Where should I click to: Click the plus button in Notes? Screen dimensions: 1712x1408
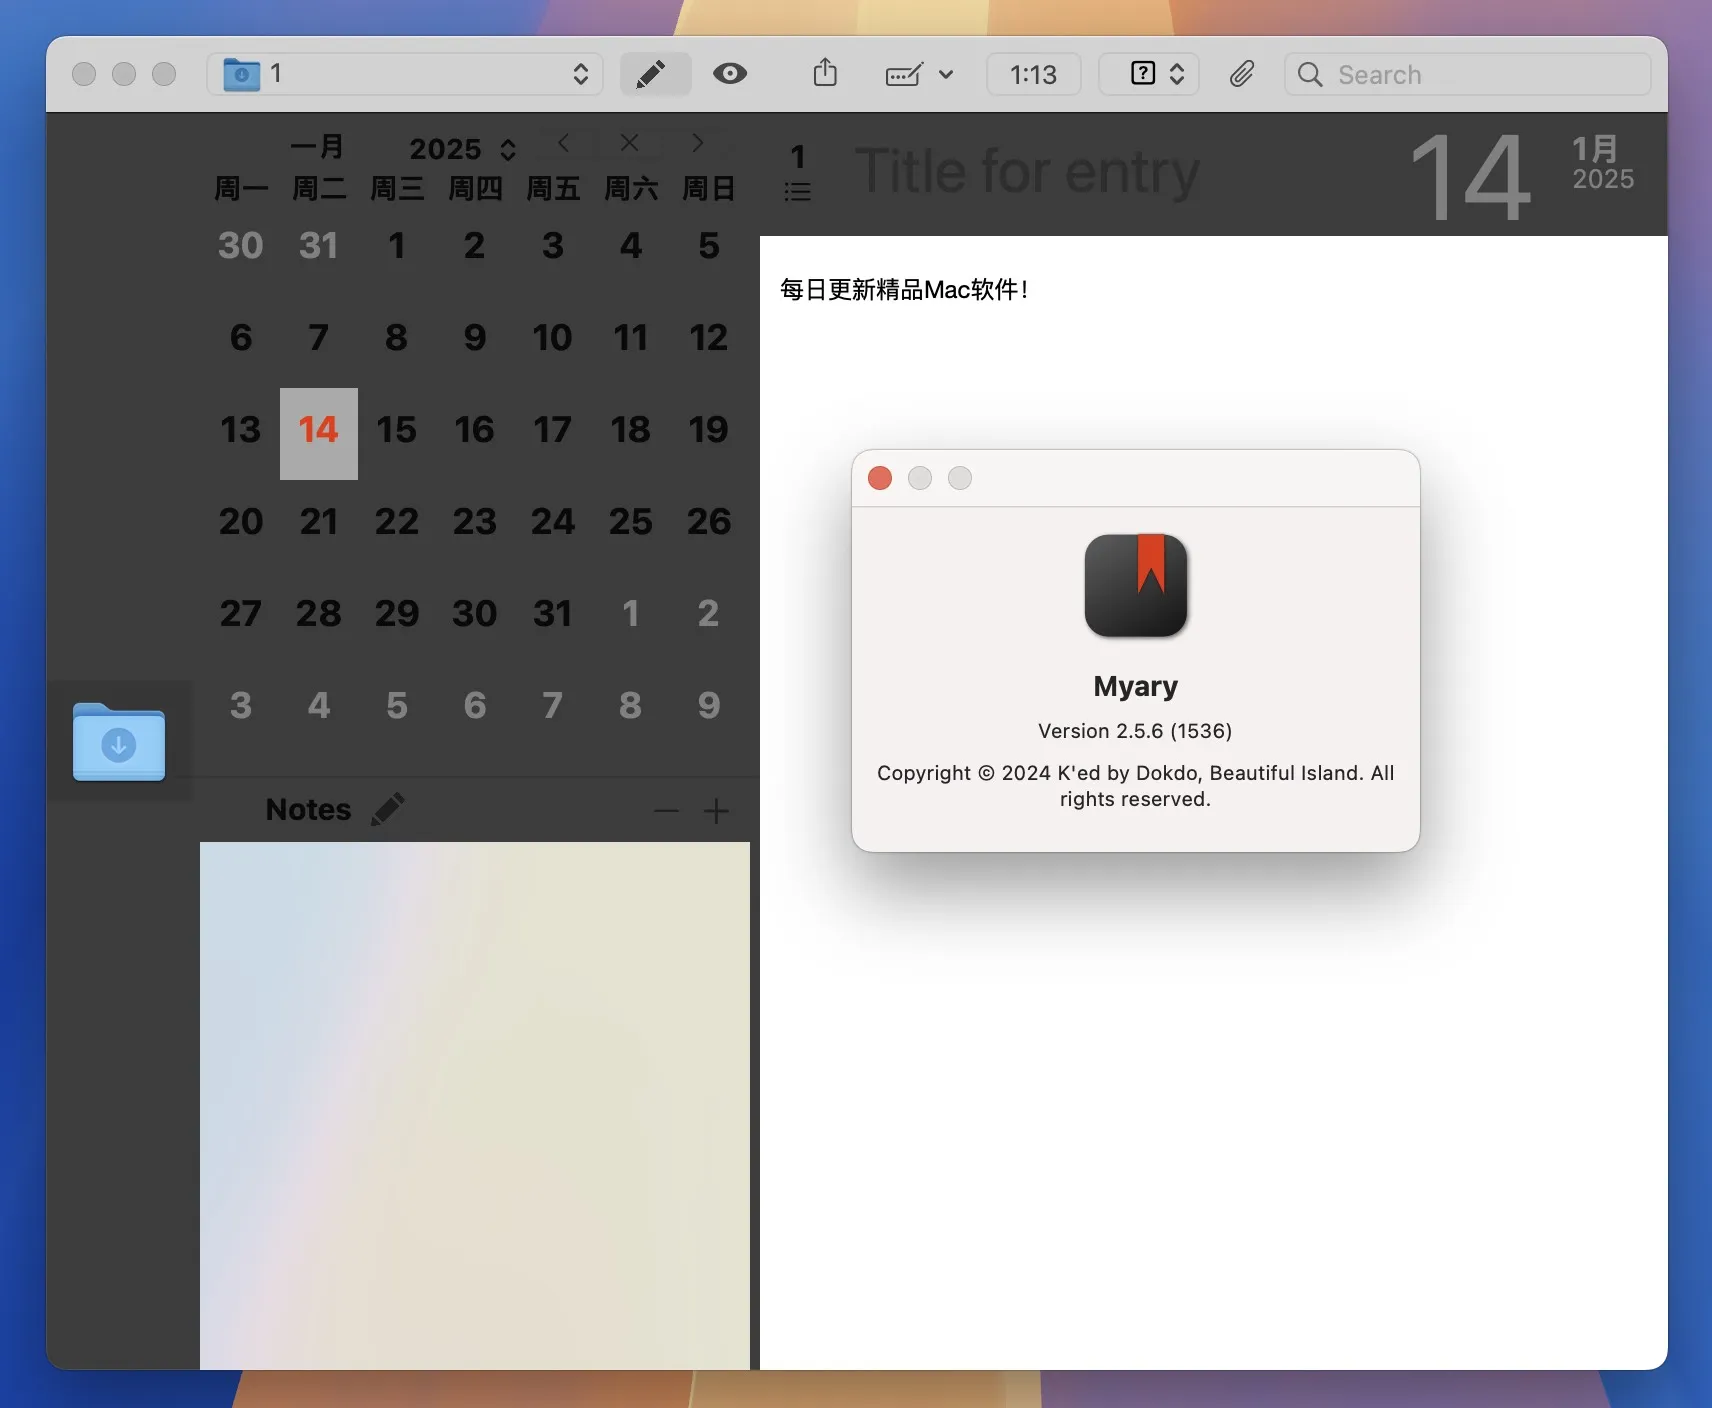716,811
